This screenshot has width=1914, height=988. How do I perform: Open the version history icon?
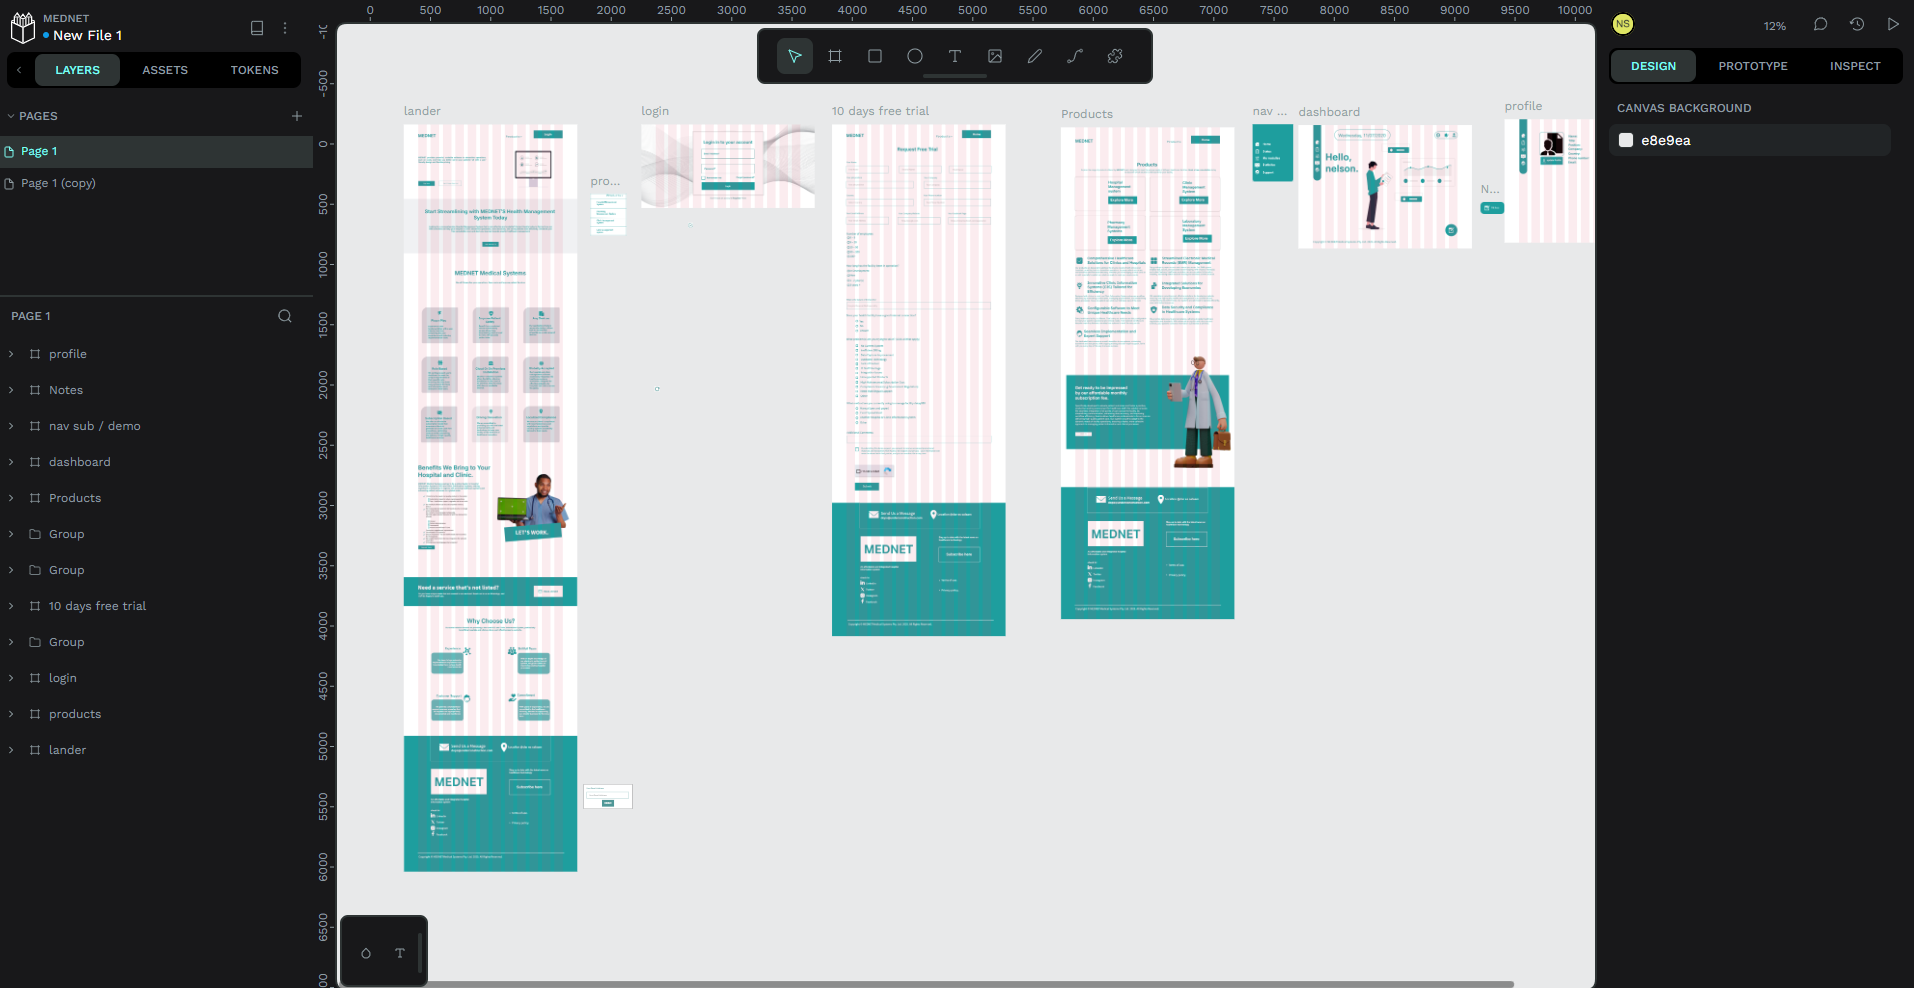click(x=1857, y=24)
